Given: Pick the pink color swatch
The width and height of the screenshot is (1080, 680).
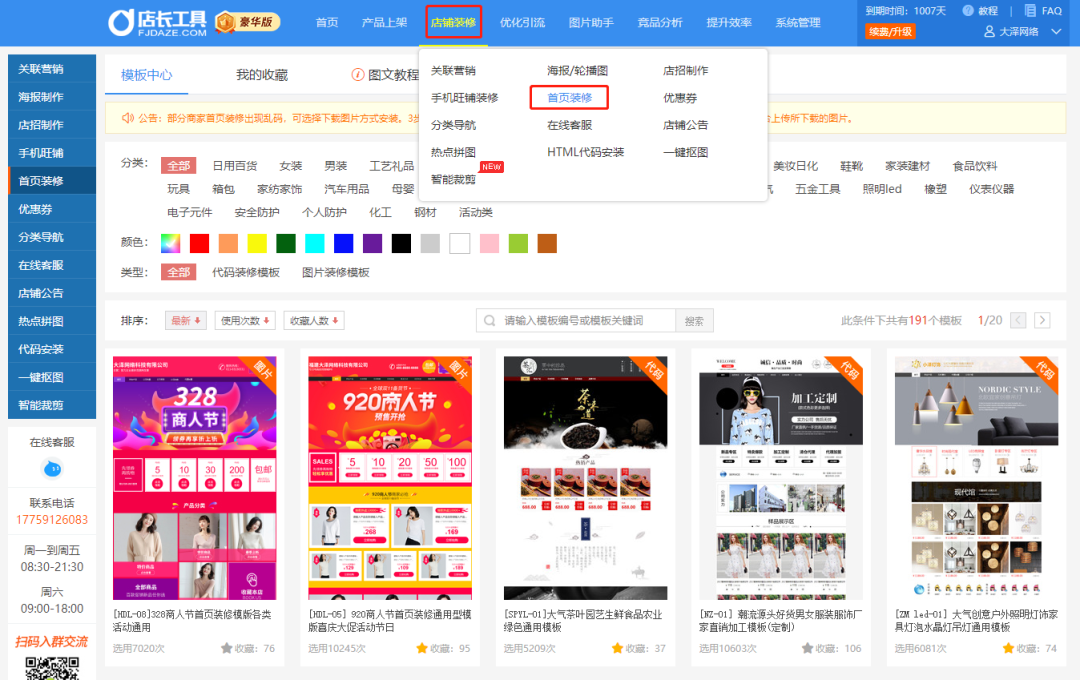Looking at the screenshot, I should [489, 243].
